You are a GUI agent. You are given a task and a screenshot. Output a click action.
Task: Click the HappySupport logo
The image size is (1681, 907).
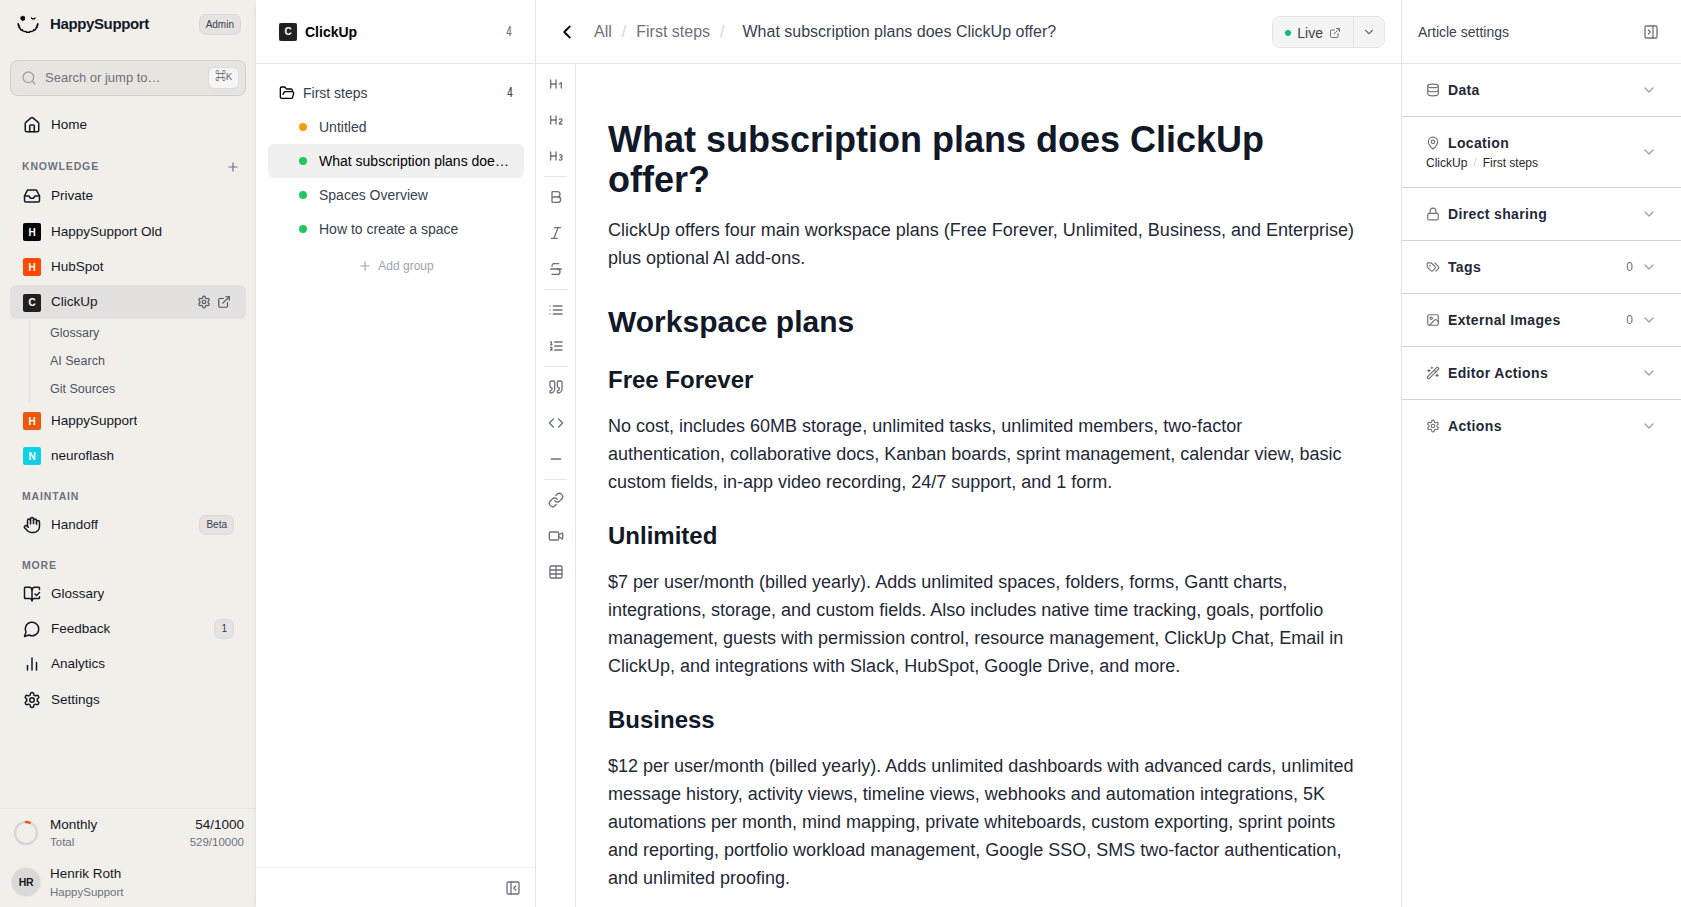coord(28,24)
